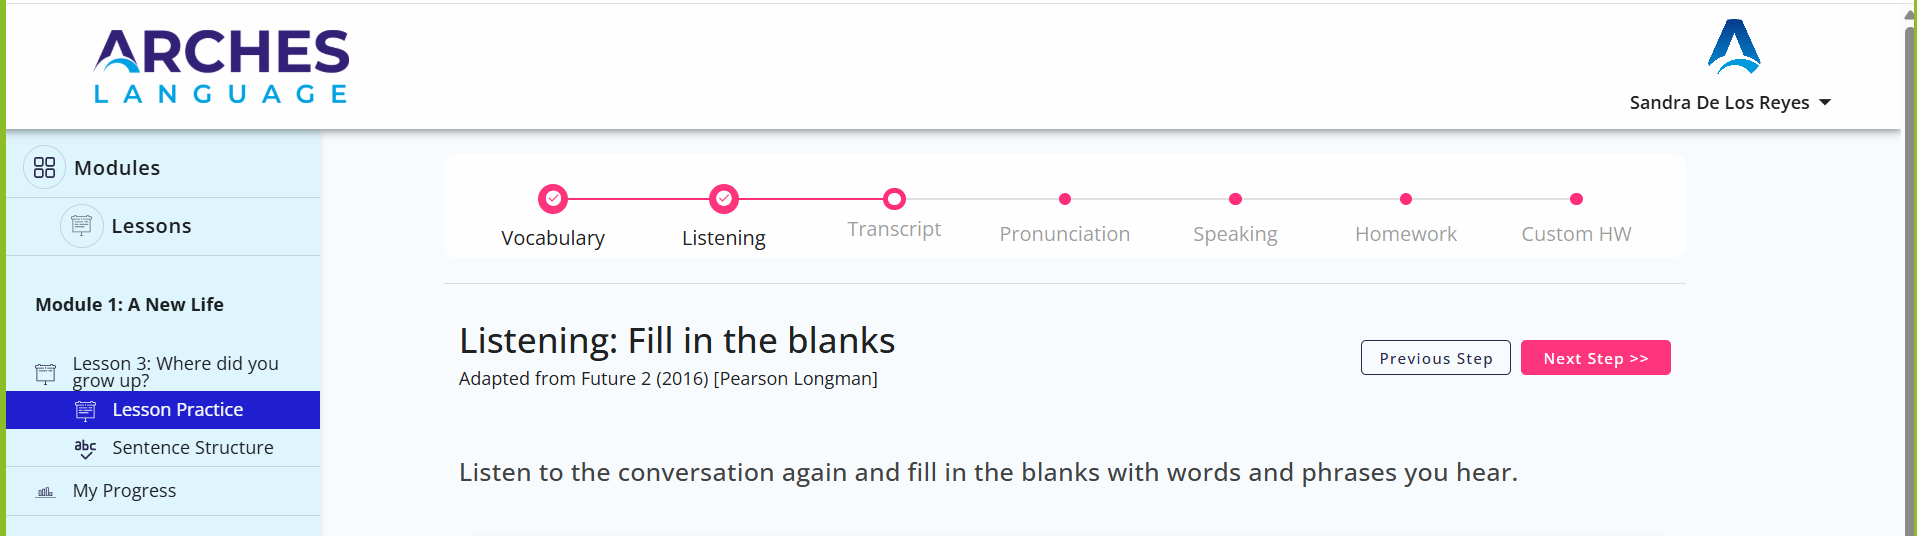This screenshot has height=536, width=1917.
Task: Click the abc Sentence Structure icon
Action: pos(86,448)
